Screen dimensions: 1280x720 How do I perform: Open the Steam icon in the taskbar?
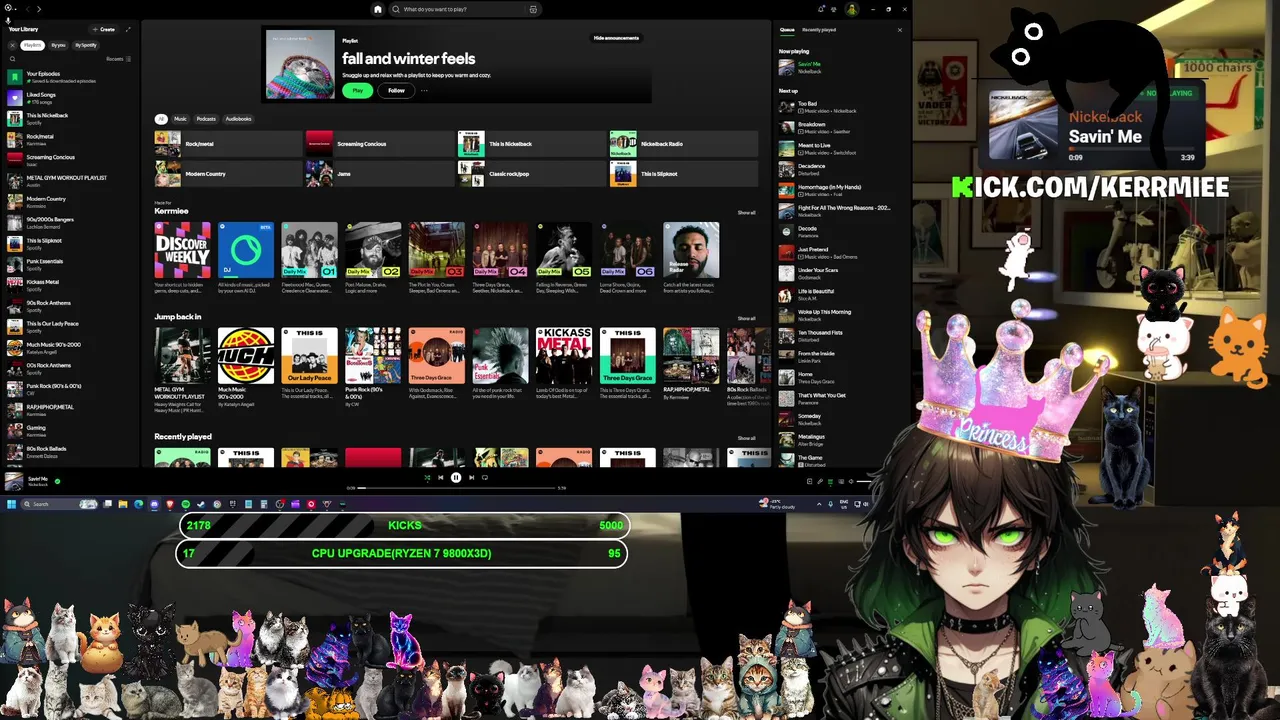201,504
